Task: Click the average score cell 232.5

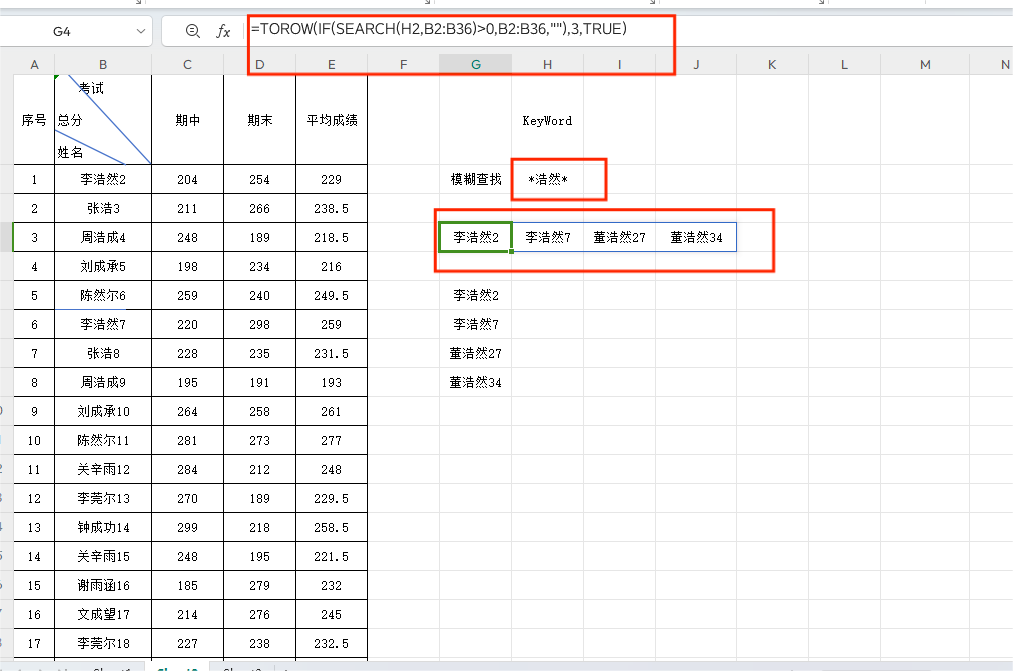Action: pyautogui.click(x=331, y=644)
